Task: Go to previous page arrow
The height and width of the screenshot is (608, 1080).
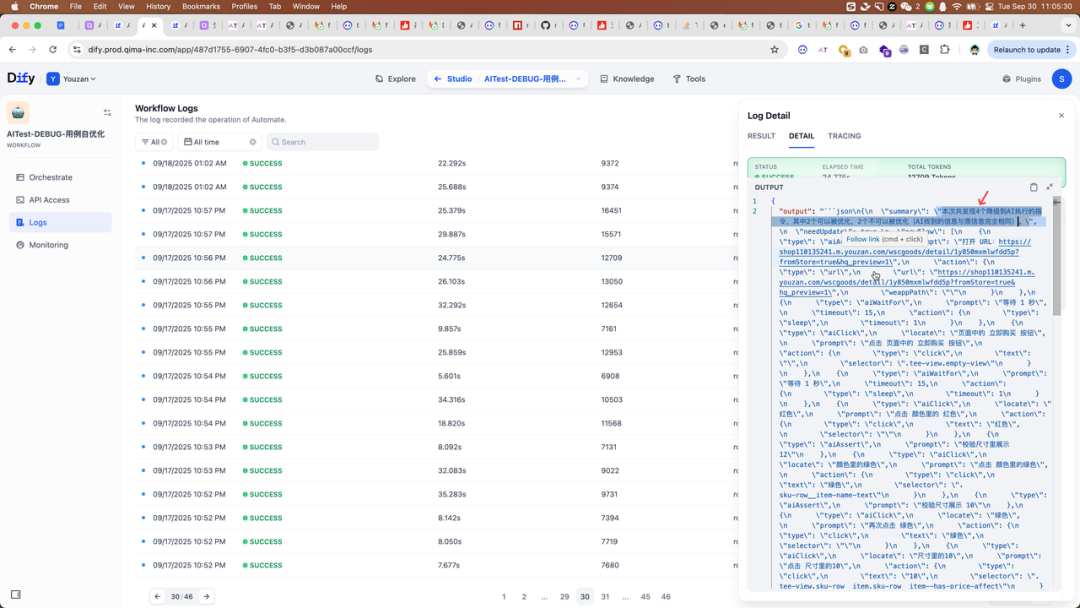Action: 157,596
